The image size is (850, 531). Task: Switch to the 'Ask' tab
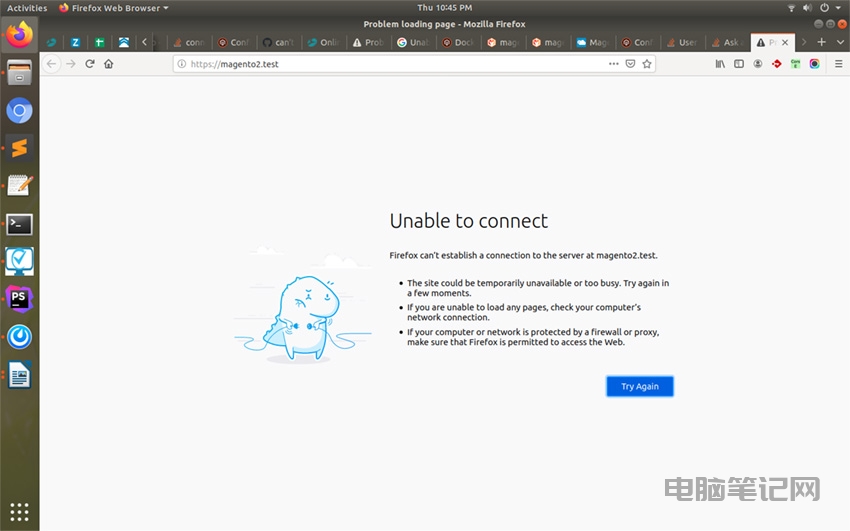pyautogui.click(x=727, y=42)
